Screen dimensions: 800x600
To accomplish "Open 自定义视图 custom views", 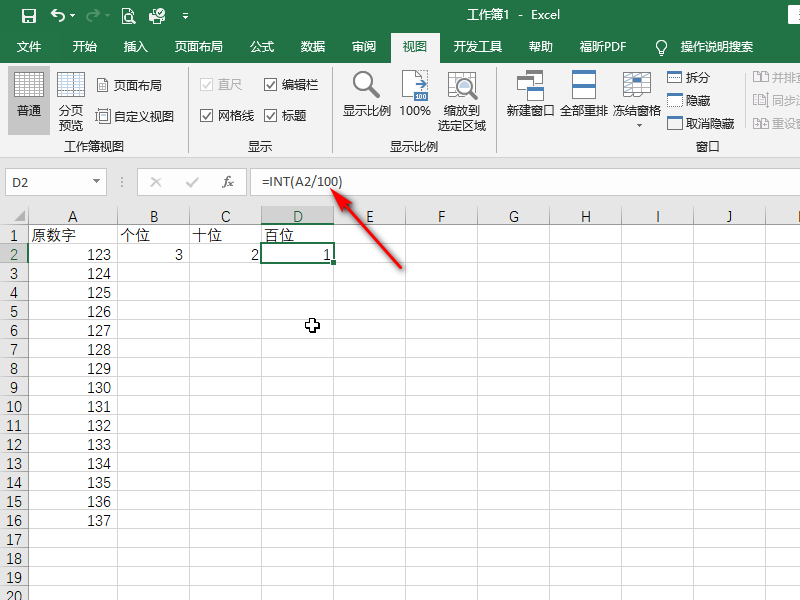I will [x=135, y=116].
